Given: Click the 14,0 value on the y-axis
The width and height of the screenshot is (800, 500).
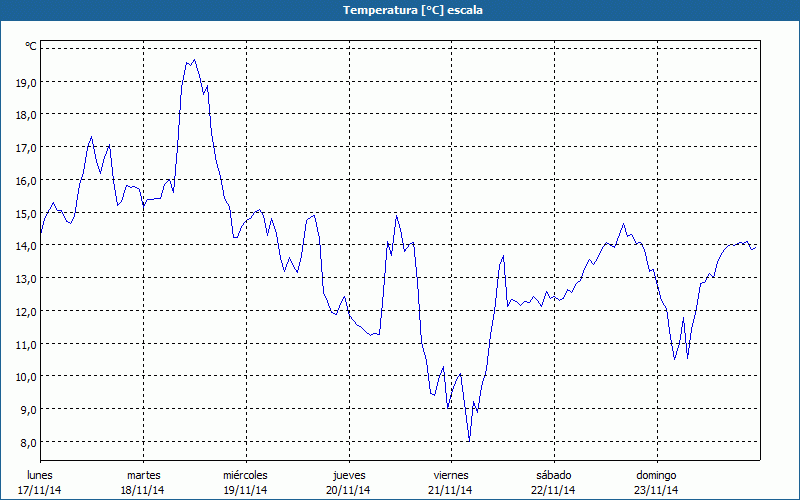Looking at the screenshot, I should (26, 246).
